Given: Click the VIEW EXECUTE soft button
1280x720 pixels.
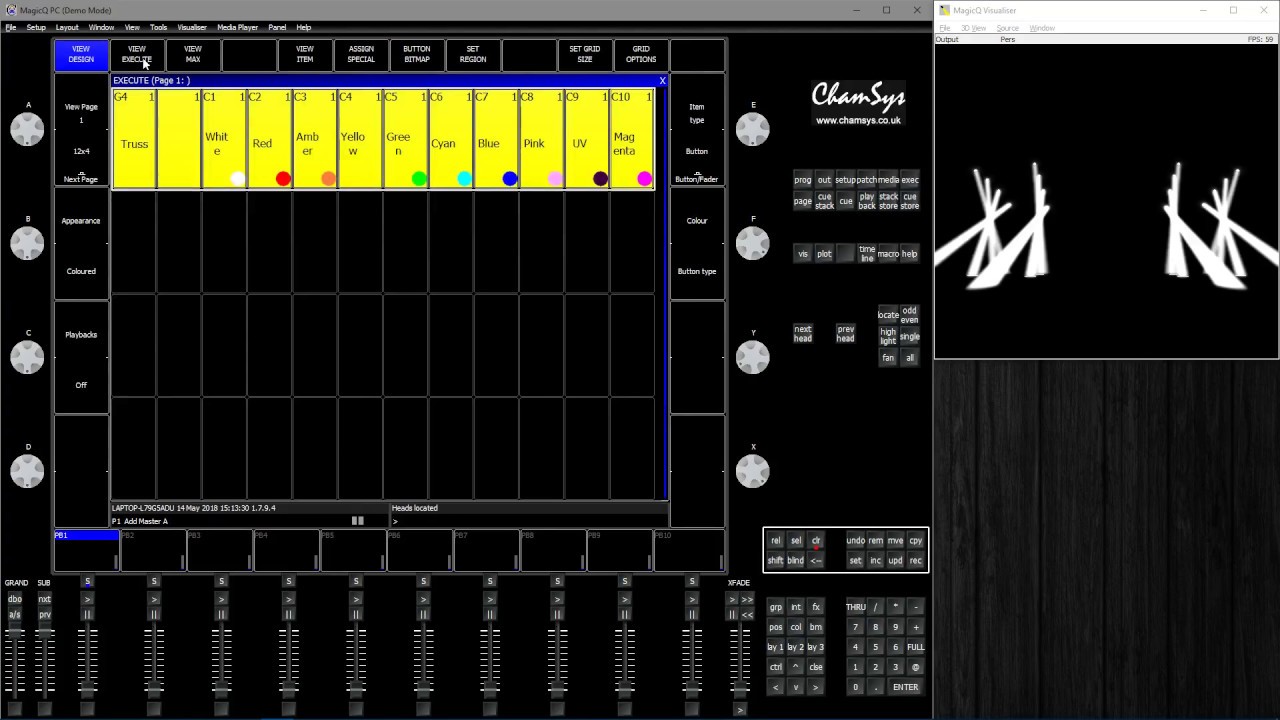Looking at the screenshot, I should (137, 55).
